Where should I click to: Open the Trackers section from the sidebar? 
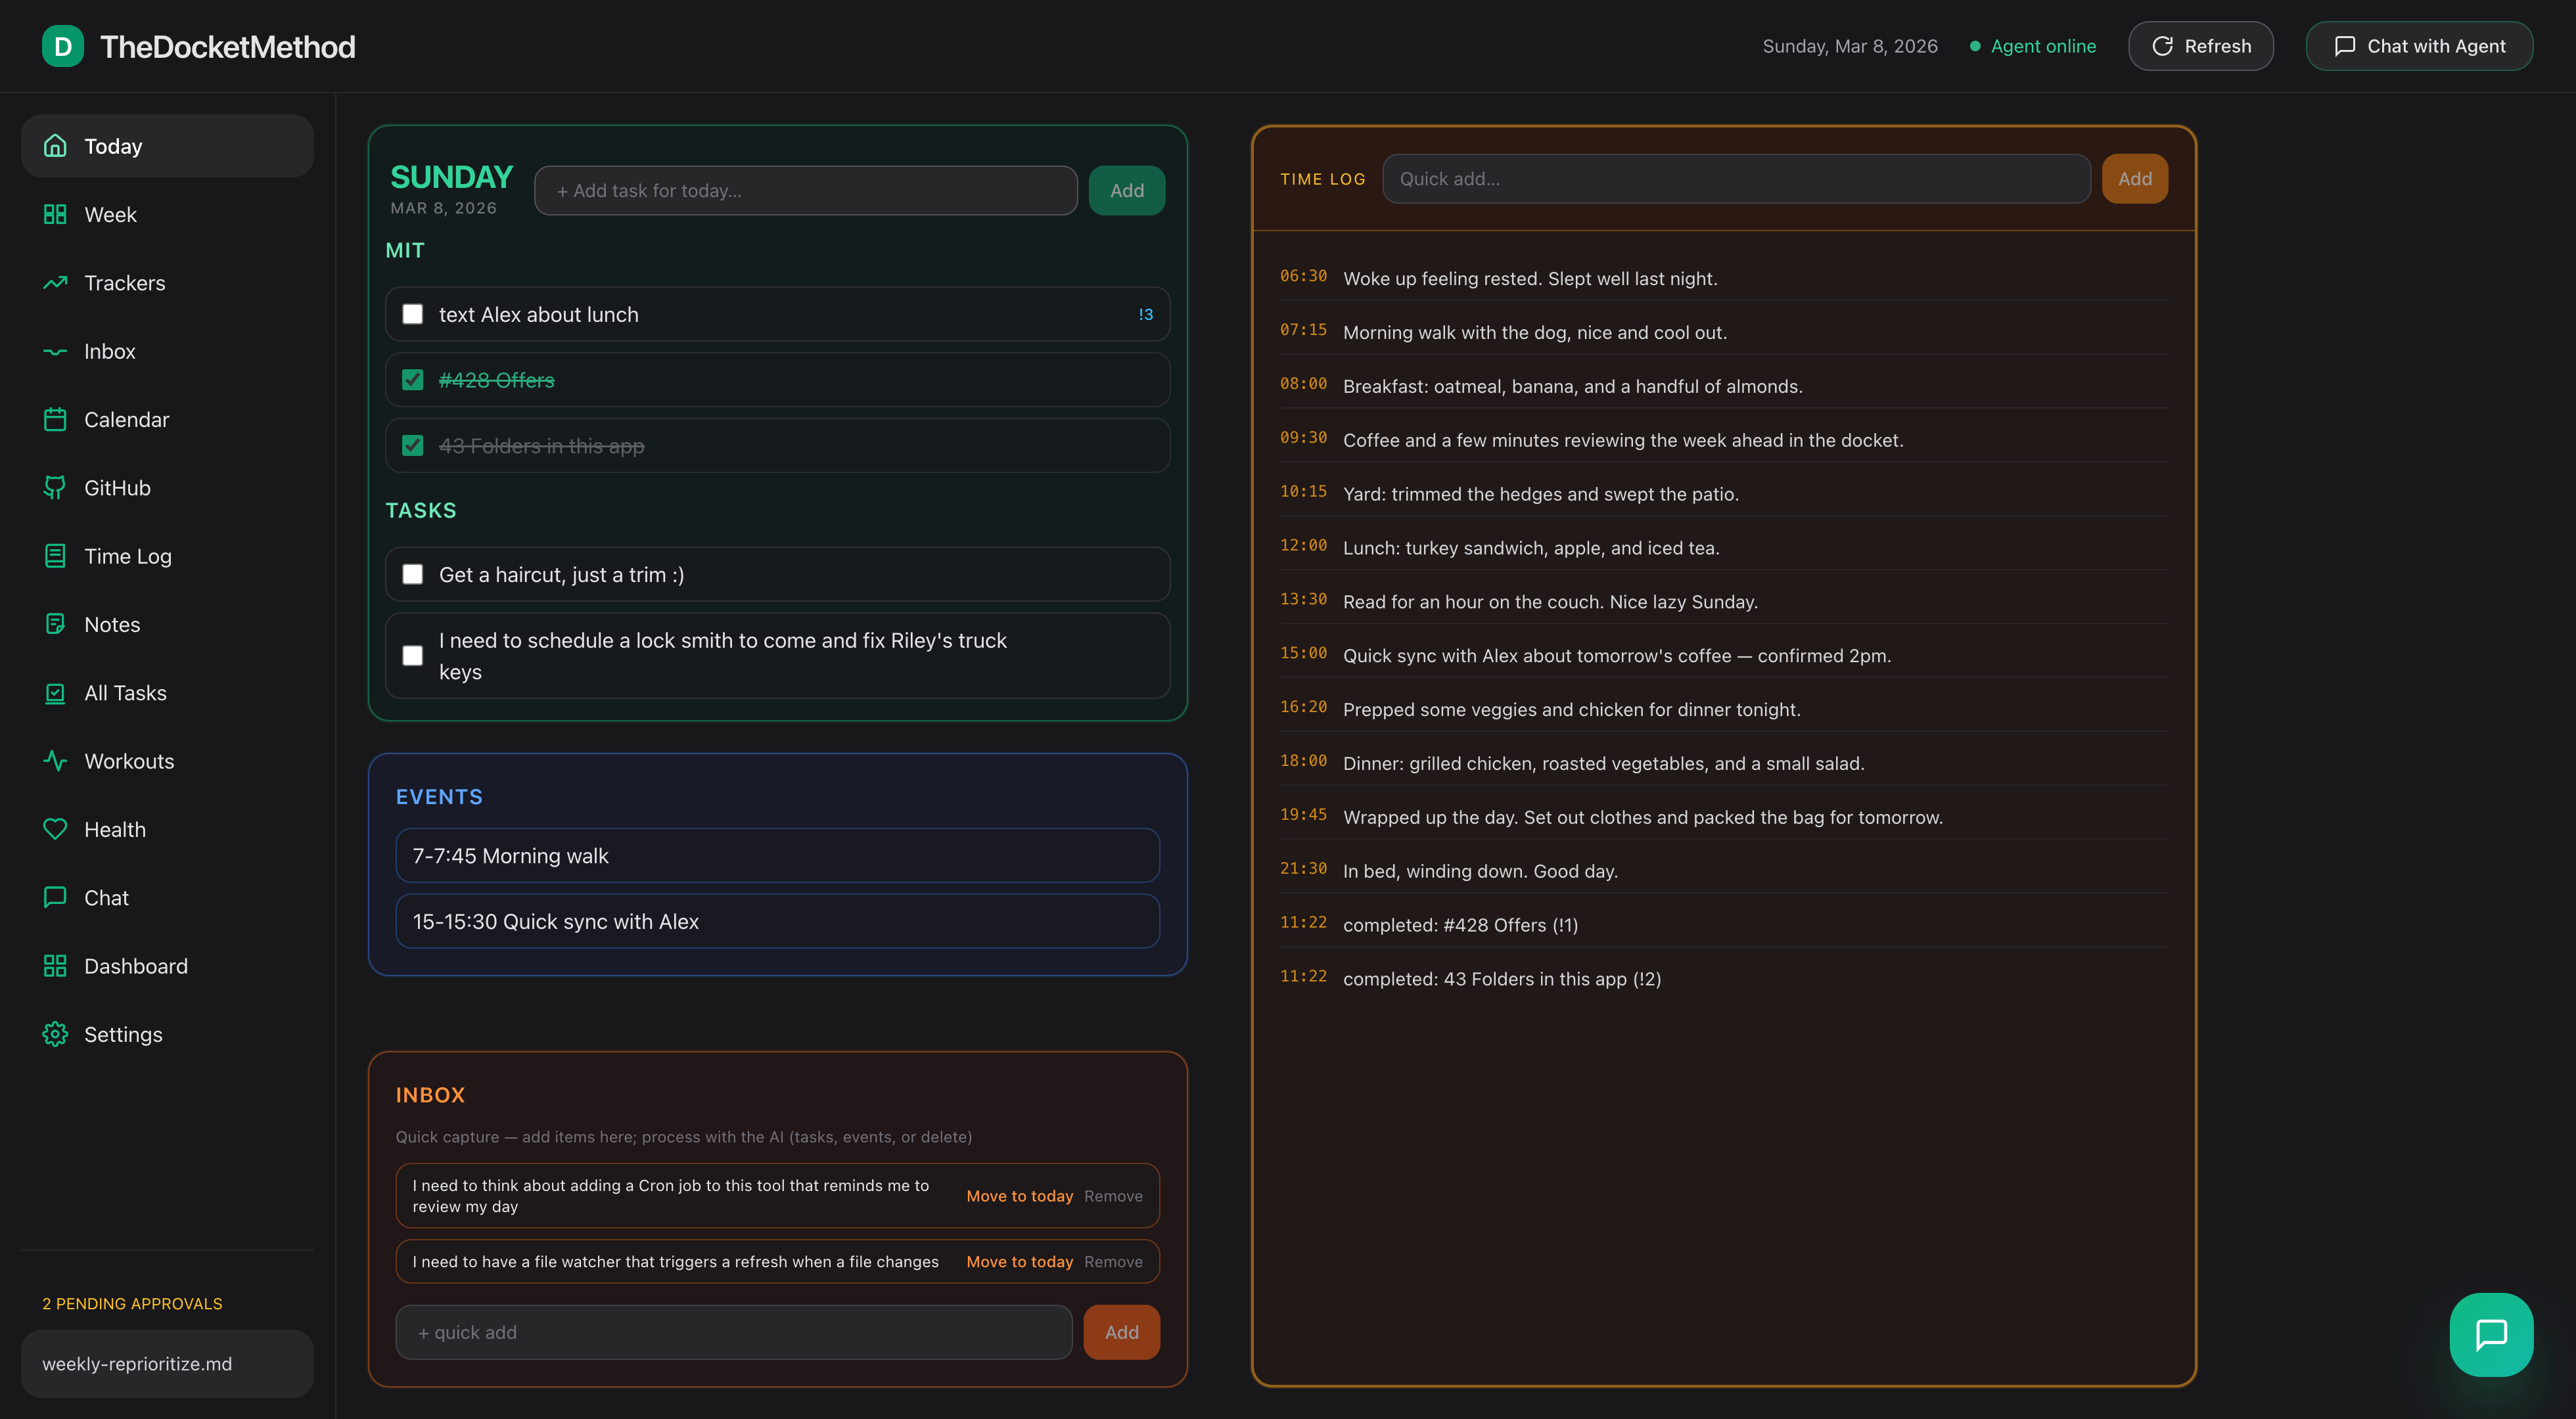(x=124, y=283)
